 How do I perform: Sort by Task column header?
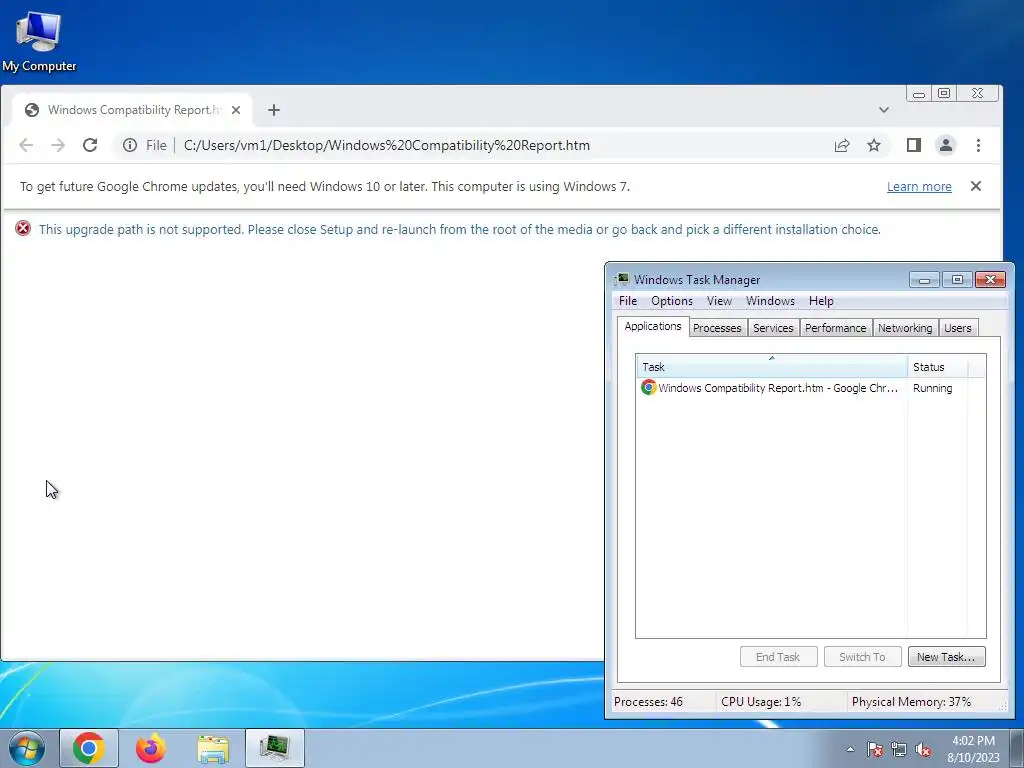pyautogui.click(x=772, y=366)
